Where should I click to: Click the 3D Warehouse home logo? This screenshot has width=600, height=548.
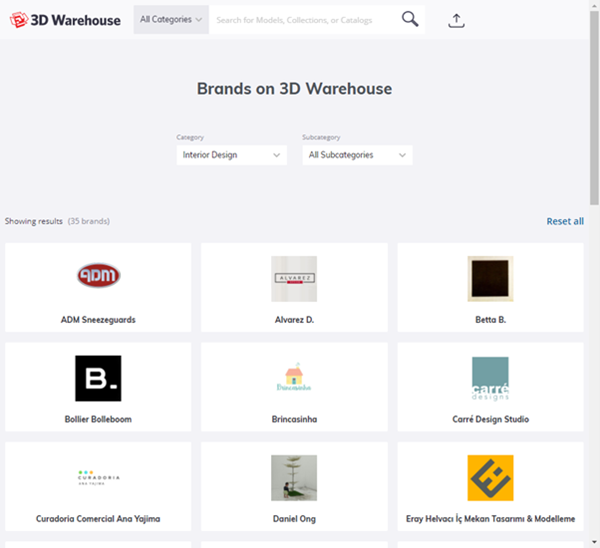point(65,19)
